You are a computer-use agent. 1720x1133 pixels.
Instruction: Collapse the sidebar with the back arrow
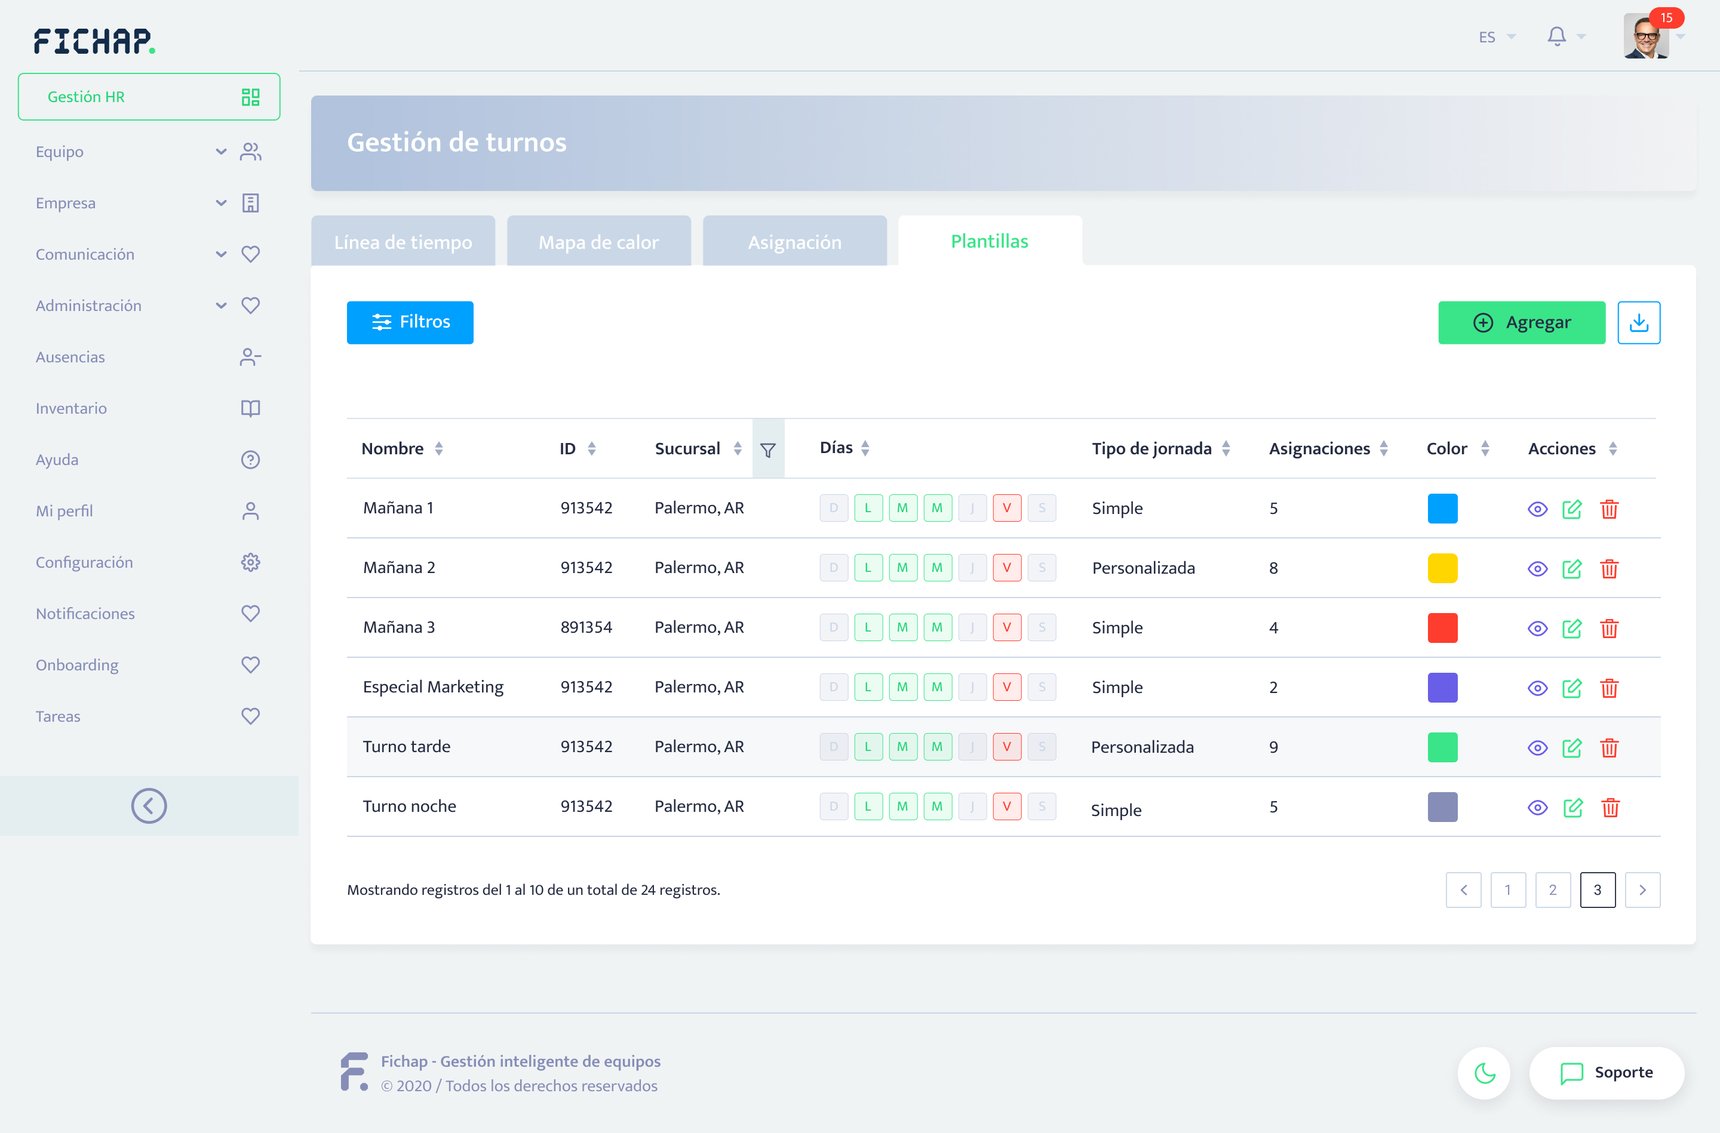pos(149,806)
